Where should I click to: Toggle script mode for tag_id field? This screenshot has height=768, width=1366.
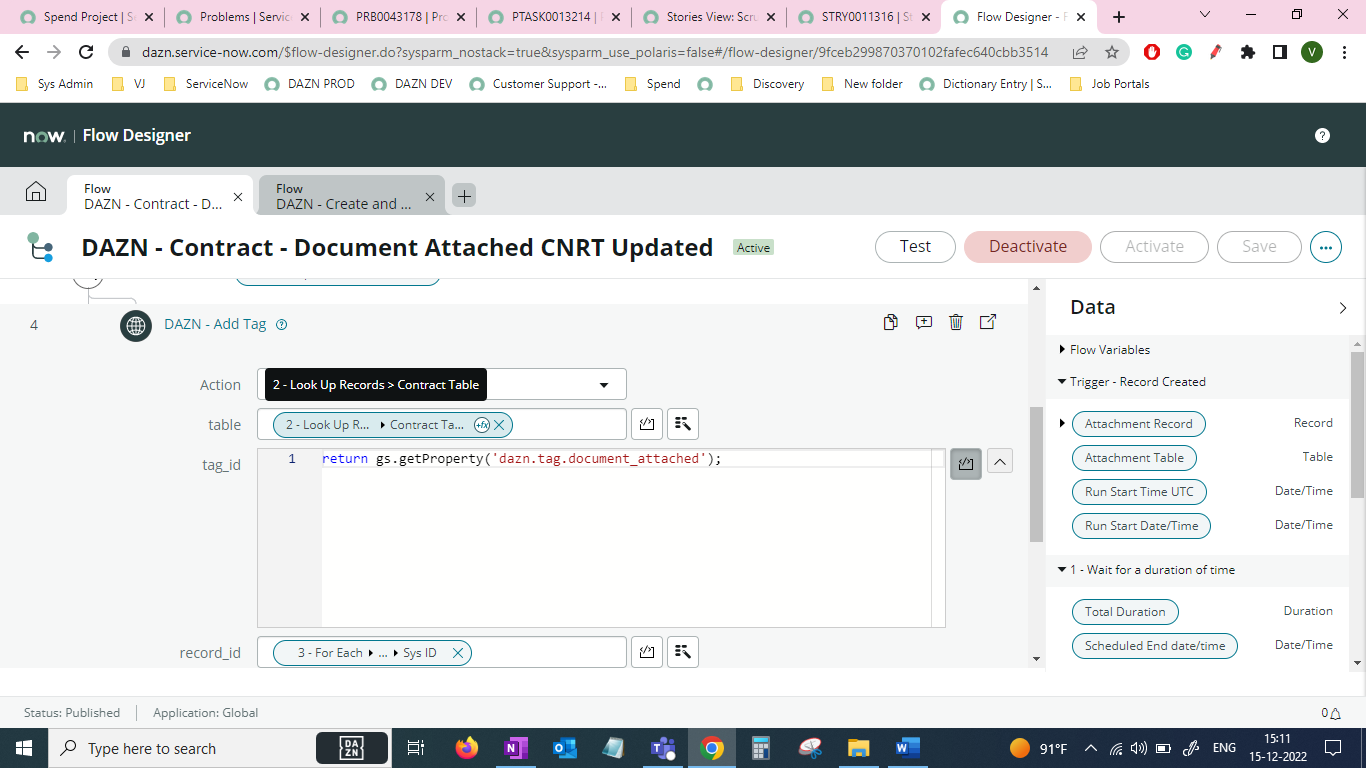coord(965,463)
